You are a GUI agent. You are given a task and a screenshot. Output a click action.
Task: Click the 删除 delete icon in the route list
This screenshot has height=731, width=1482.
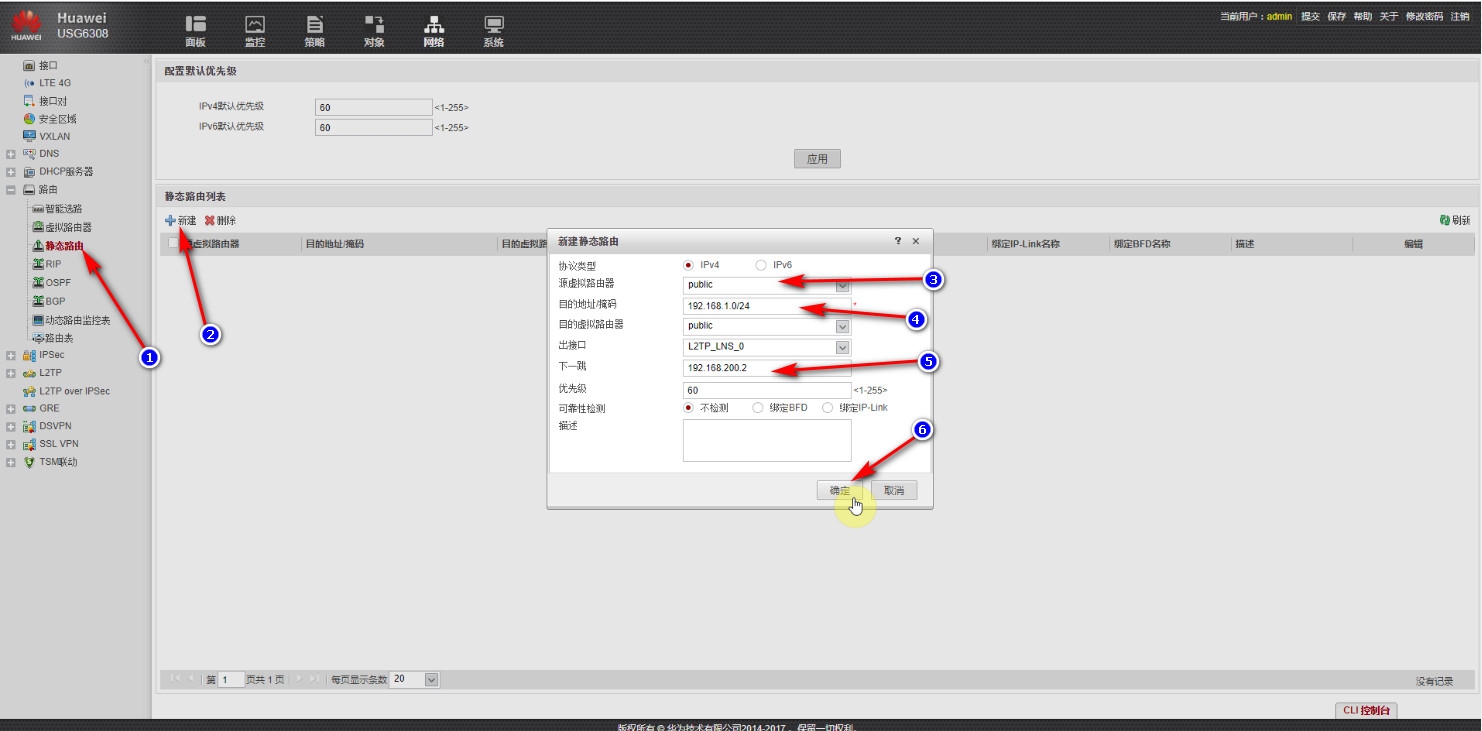tap(210, 220)
